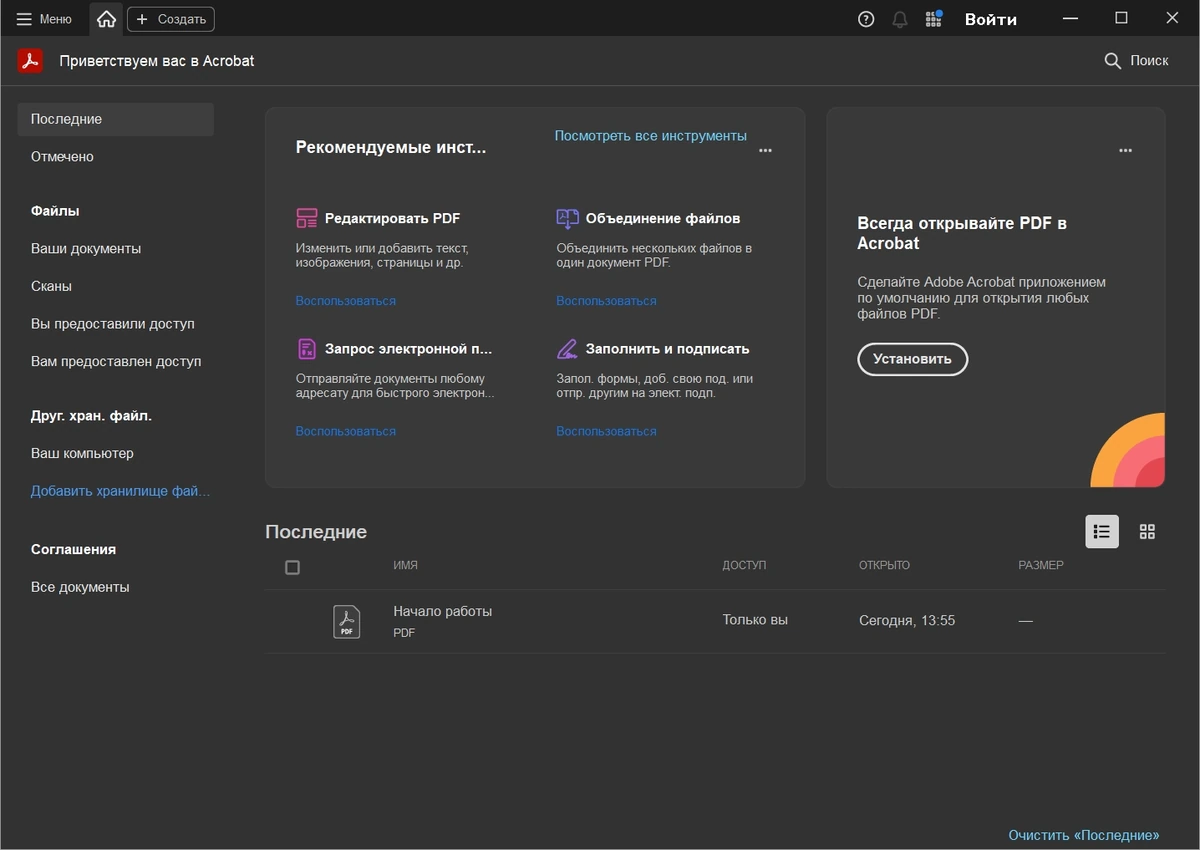Open the help question mark icon
Image resolution: width=1200 pixels, height=850 pixels.
[x=866, y=19]
